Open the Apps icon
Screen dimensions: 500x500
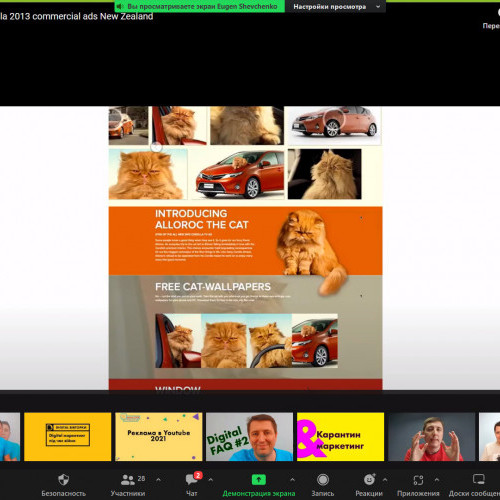point(418,480)
